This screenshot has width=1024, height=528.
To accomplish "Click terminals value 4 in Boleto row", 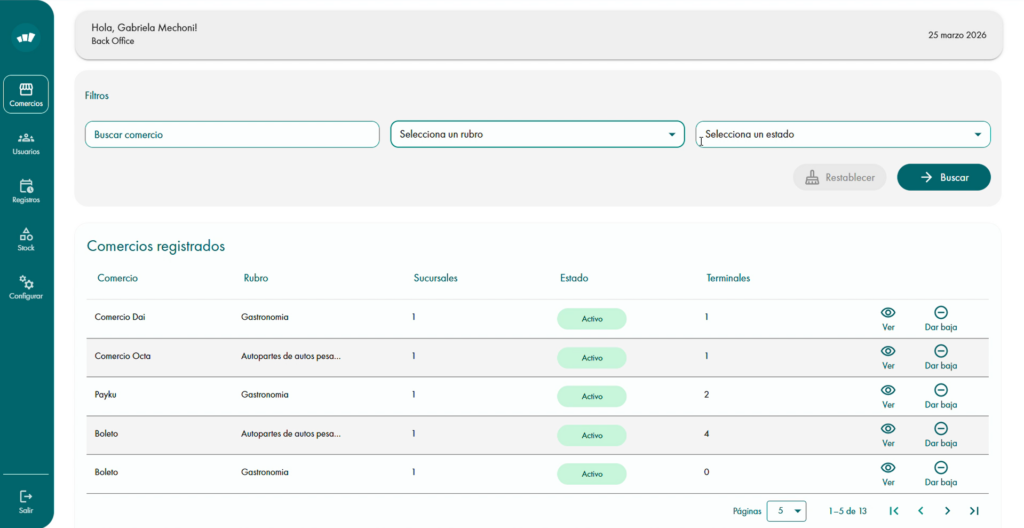I will pos(707,433).
